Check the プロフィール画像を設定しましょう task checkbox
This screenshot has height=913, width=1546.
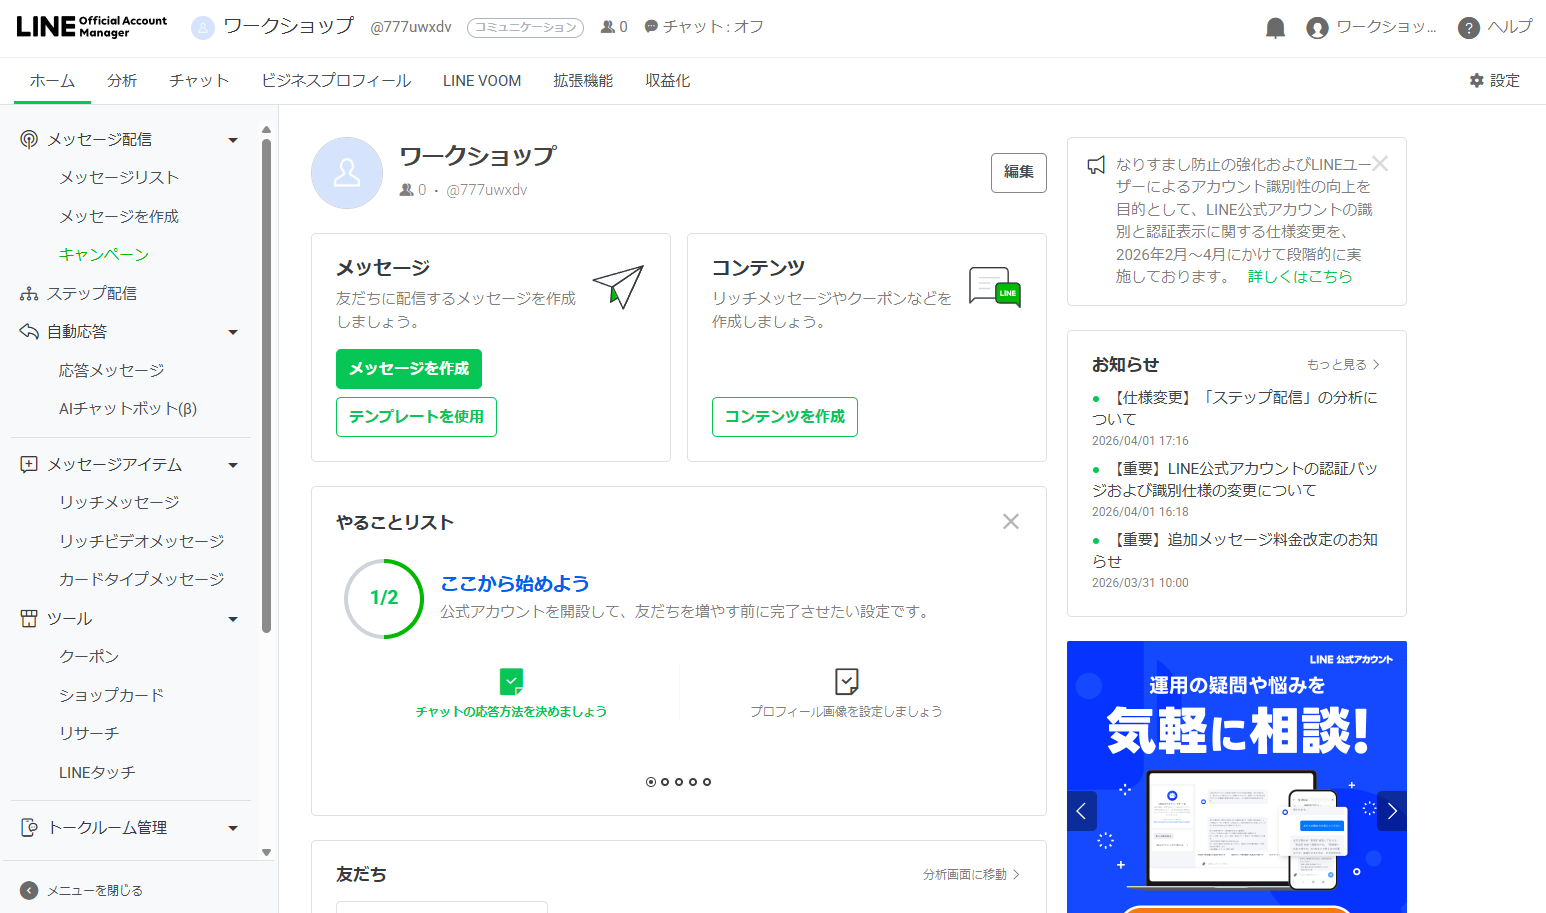[846, 681]
